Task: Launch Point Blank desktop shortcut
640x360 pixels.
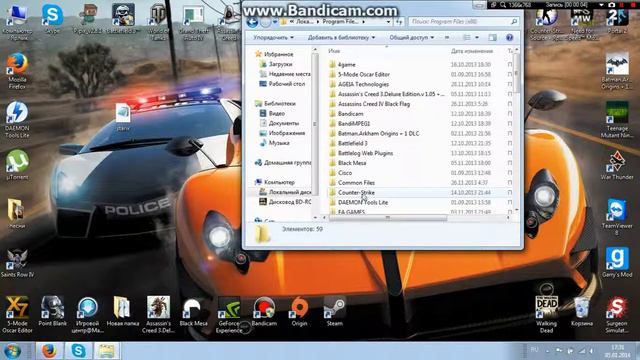Action: 53,311
